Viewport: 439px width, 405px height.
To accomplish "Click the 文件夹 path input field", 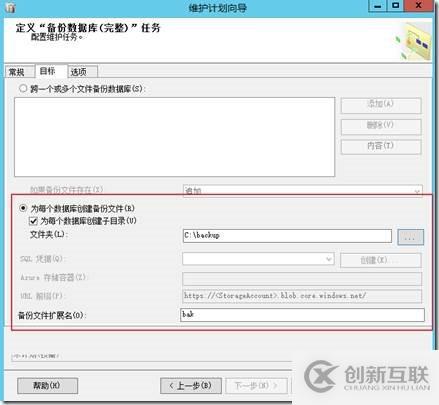I will pyautogui.click(x=287, y=236).
